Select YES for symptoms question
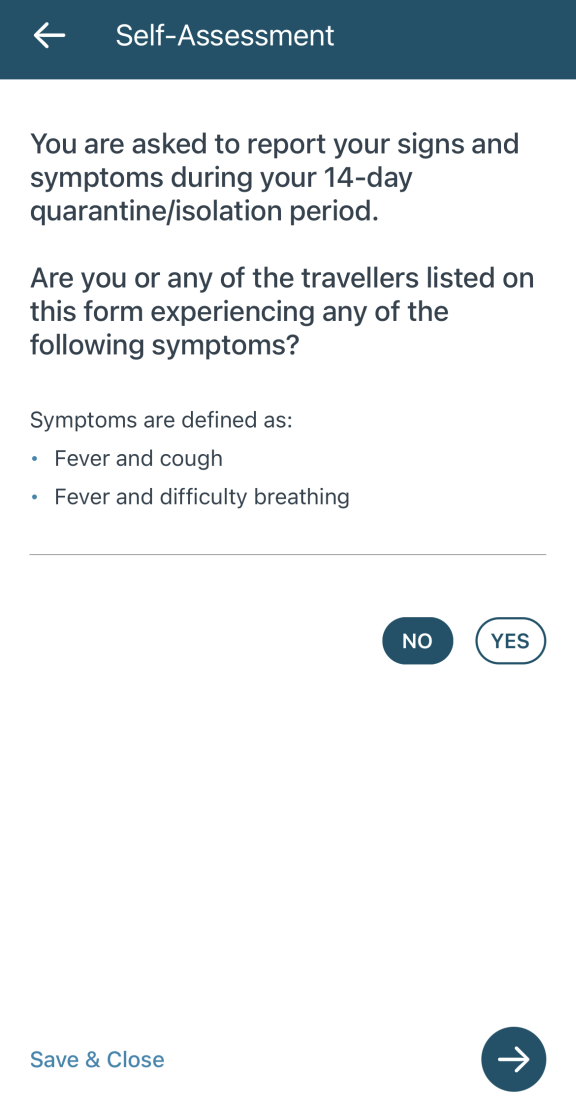This screenshot has width=576, height=1110. 511,641
